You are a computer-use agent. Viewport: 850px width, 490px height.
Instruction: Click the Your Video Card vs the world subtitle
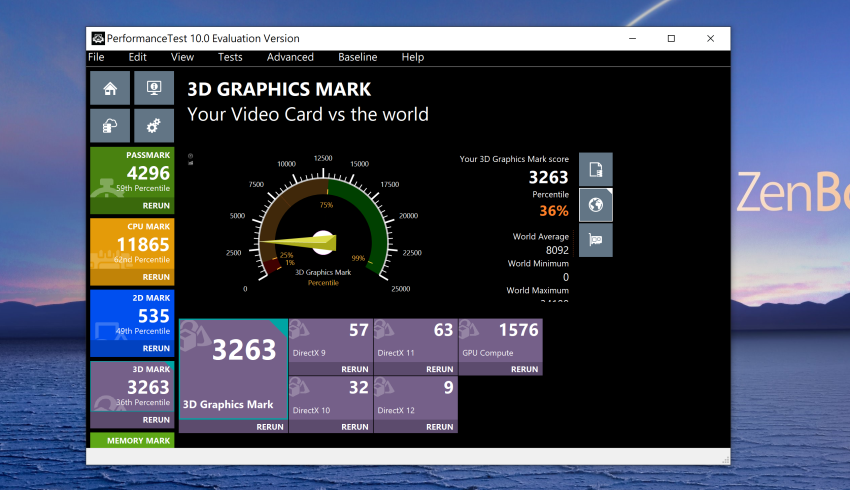click(x=308, y=114)
